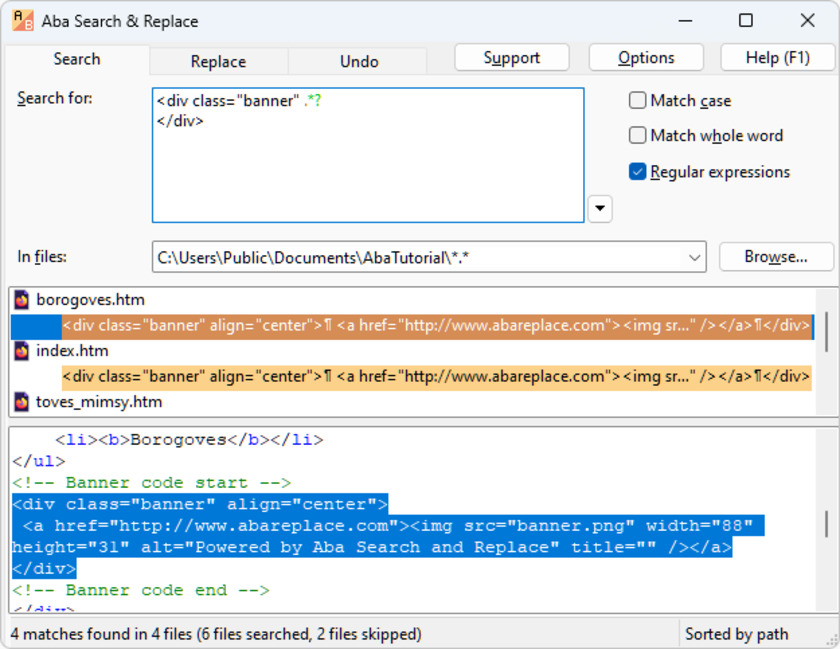Image resolution: width=840 pixels, height=649 pixels.
Task: Click the toves_mimsy.htm file icon
Action: coord(22,402)
